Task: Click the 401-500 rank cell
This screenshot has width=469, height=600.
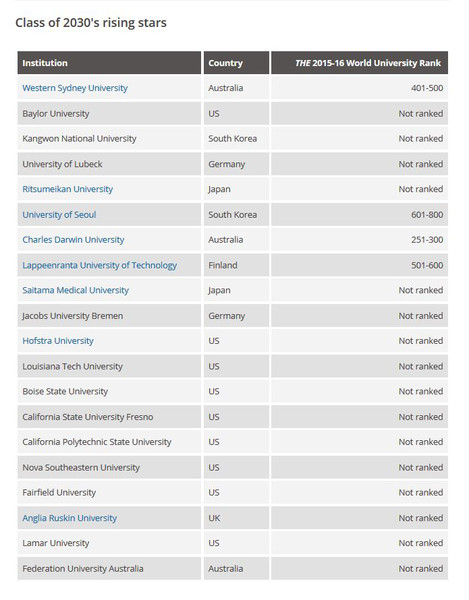Action: 360,88
